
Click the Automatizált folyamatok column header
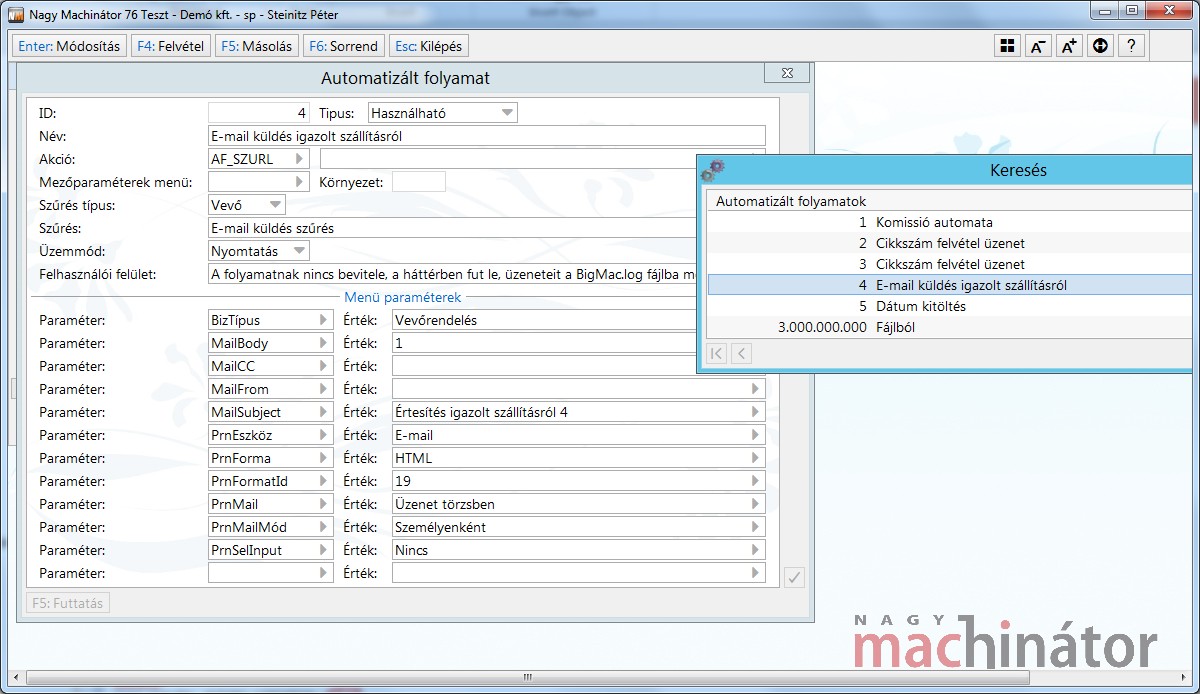coord(950,201)
